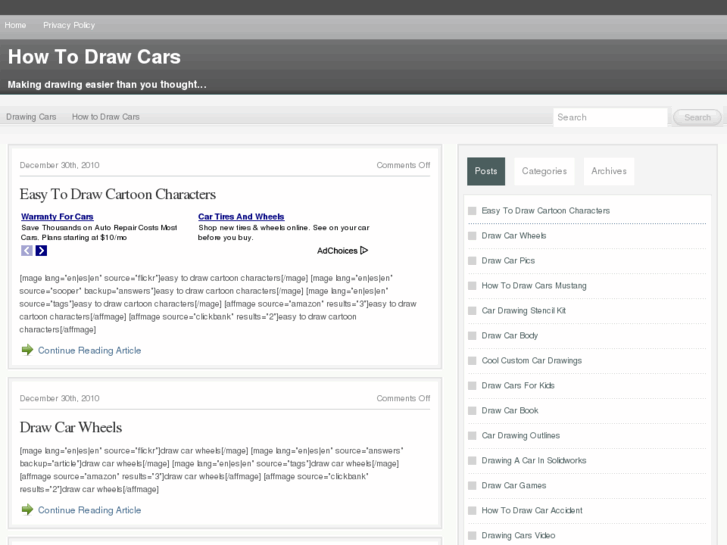The height and width of the screenshot is (545, 727).
Task: Open the How To Draw Cars site title
Action: (94, 57)
